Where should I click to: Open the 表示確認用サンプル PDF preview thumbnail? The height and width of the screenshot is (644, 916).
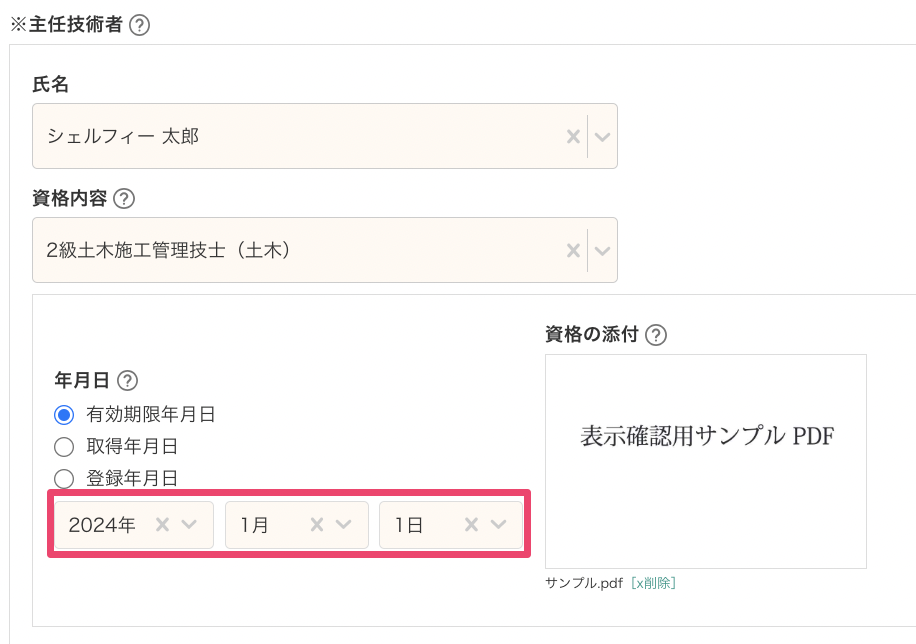[x=706, y=461]
